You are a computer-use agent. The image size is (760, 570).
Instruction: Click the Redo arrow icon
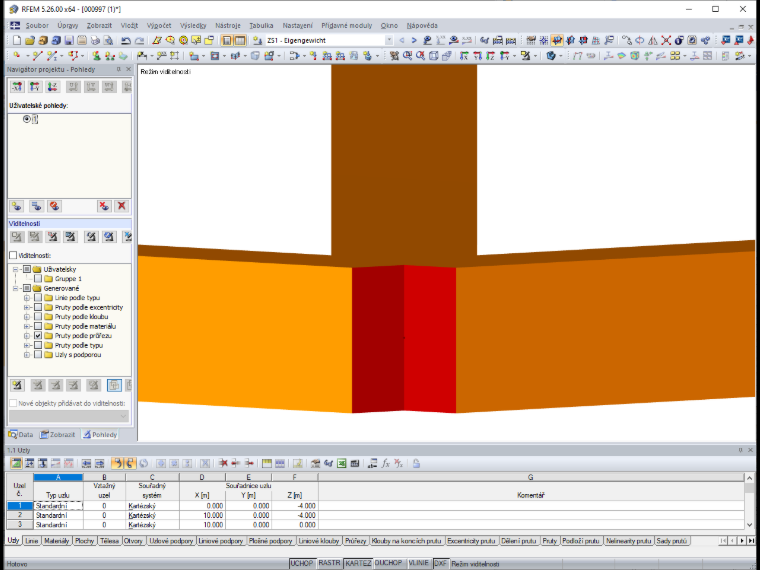tap(139, 41)
